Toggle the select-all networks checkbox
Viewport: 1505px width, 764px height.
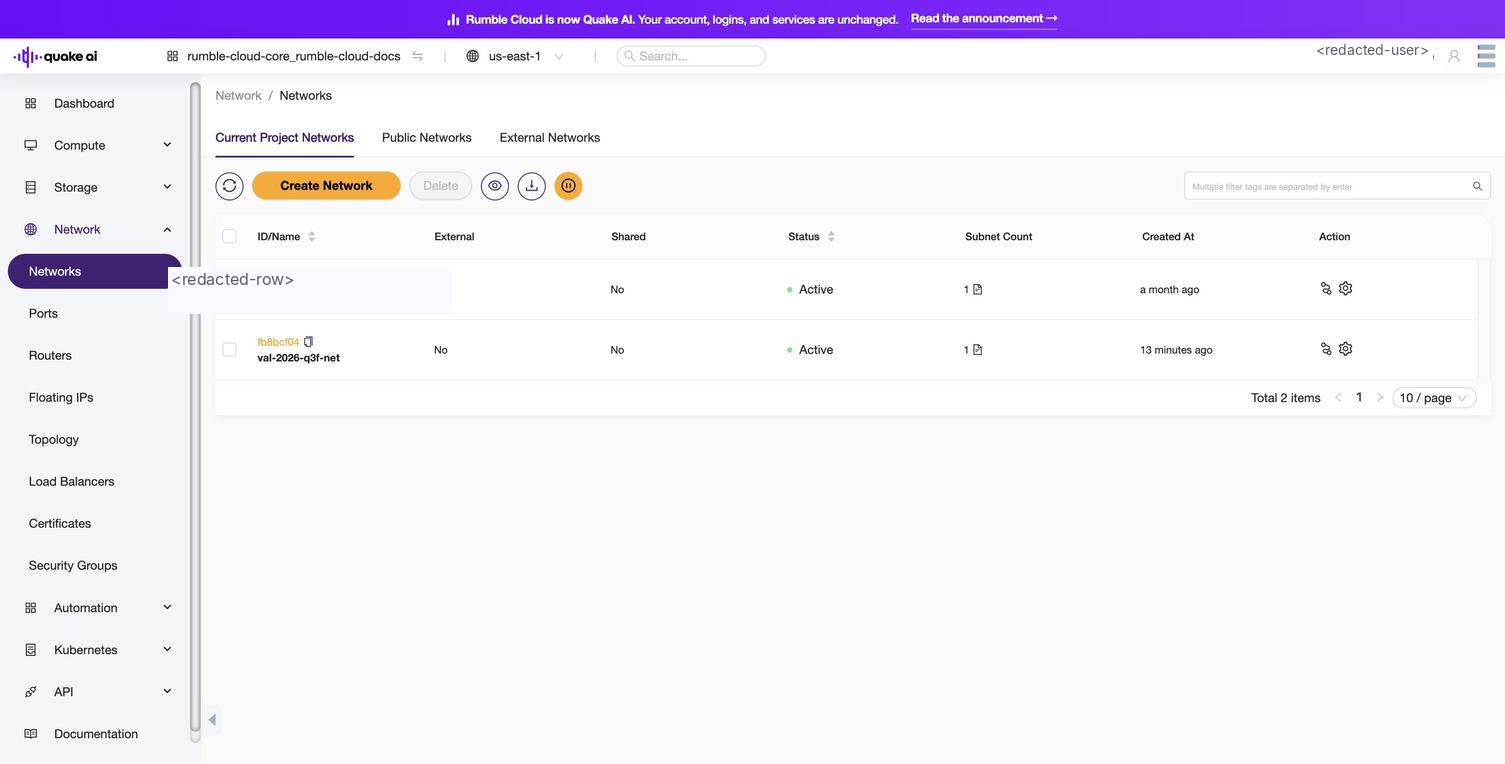pos(230,237)
